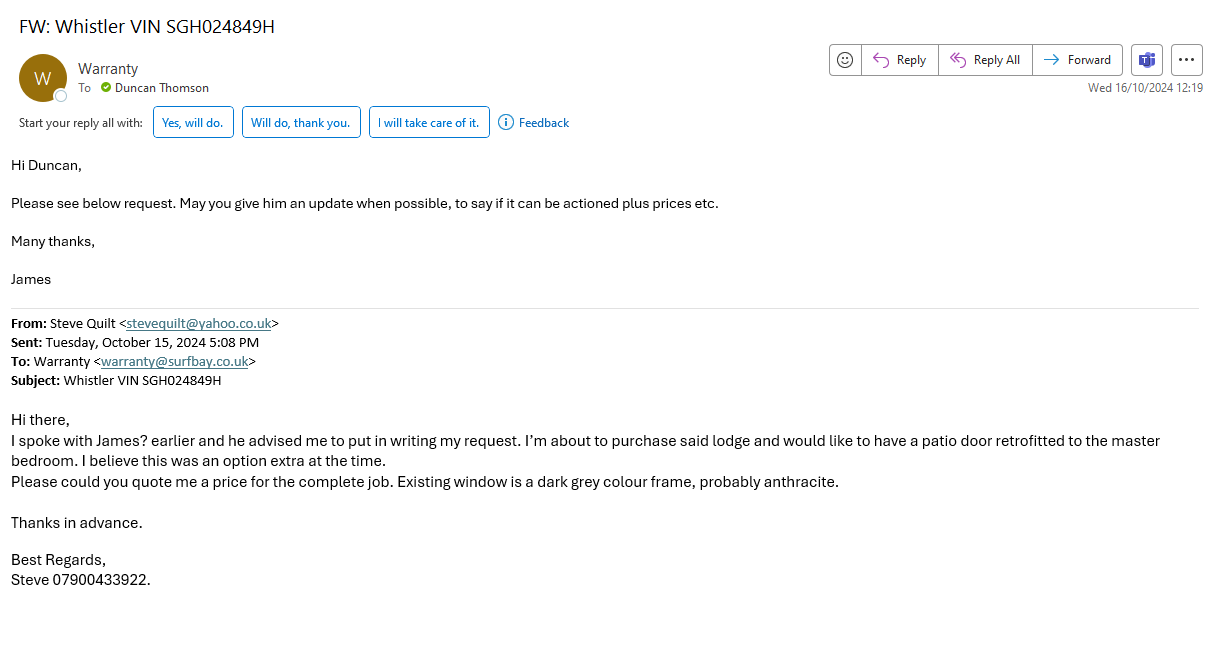Click the emoji reaction smiley icon
This screenshot has height=648, width=1221.
(845, 60)
